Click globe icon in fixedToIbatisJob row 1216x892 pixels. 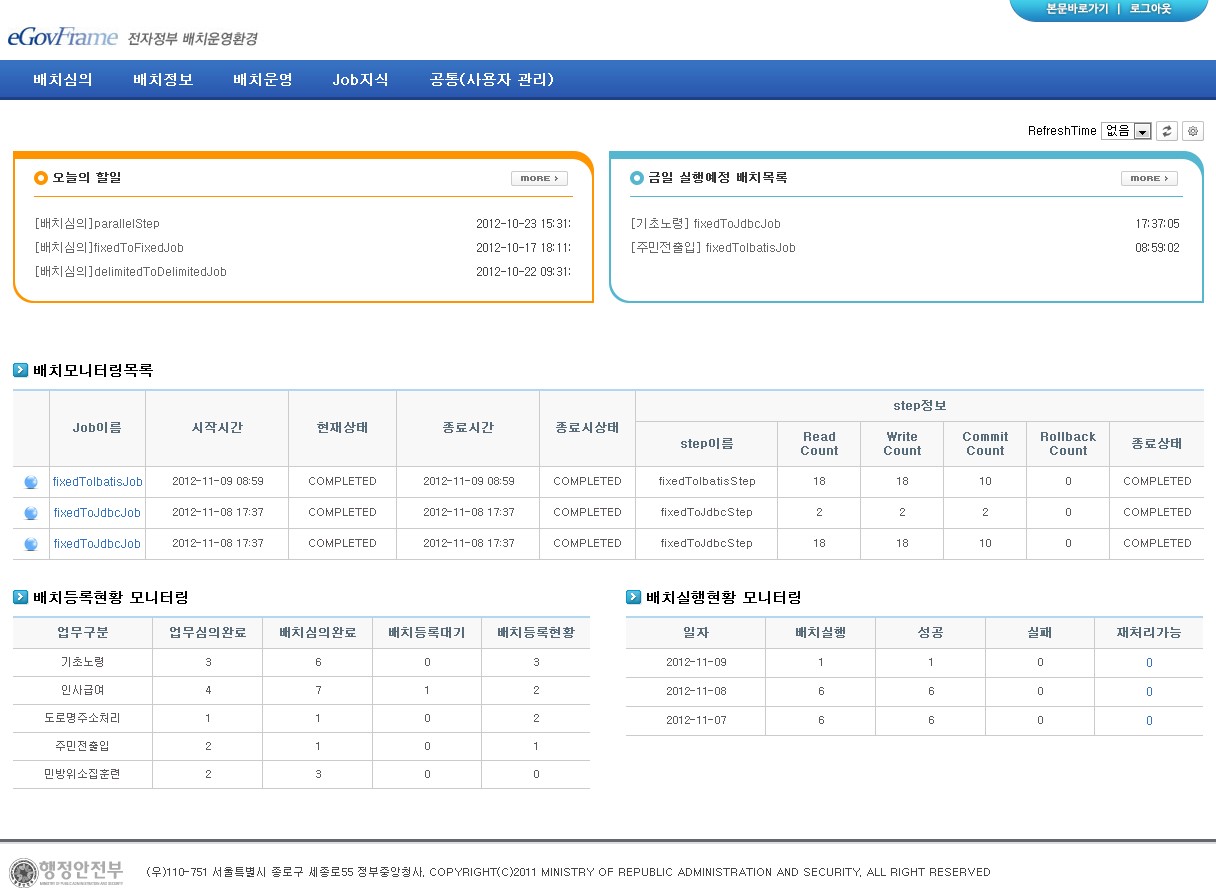(x=31, y=482)
